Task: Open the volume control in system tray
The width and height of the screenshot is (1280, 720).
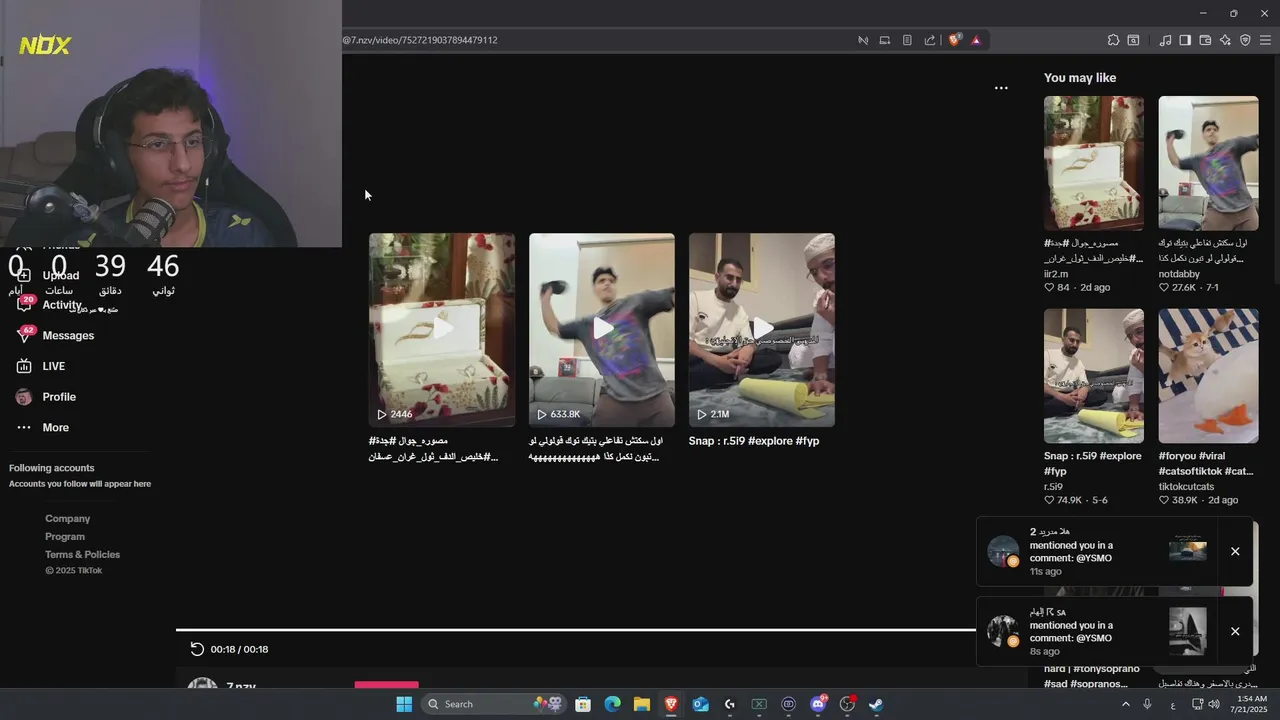Action: pos(1213,704)
